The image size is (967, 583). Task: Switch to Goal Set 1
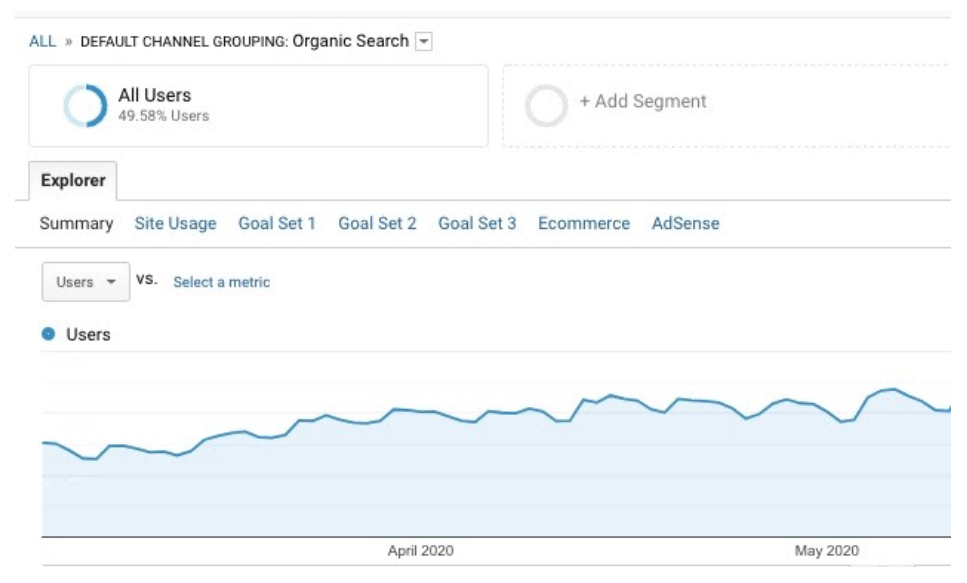point(277,223)
